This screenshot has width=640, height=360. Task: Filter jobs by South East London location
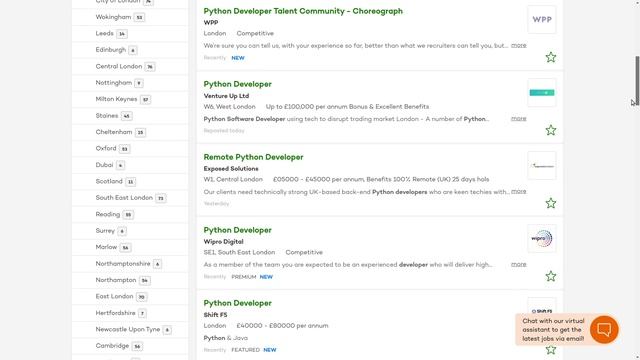(x=124, y=198)
